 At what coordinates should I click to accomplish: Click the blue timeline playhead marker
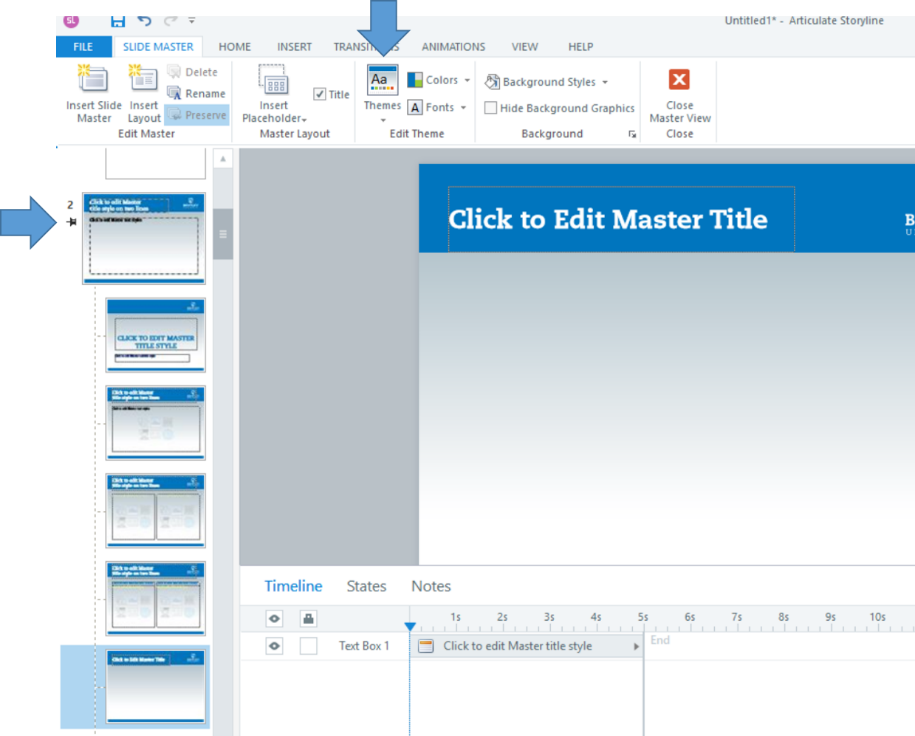409,627
